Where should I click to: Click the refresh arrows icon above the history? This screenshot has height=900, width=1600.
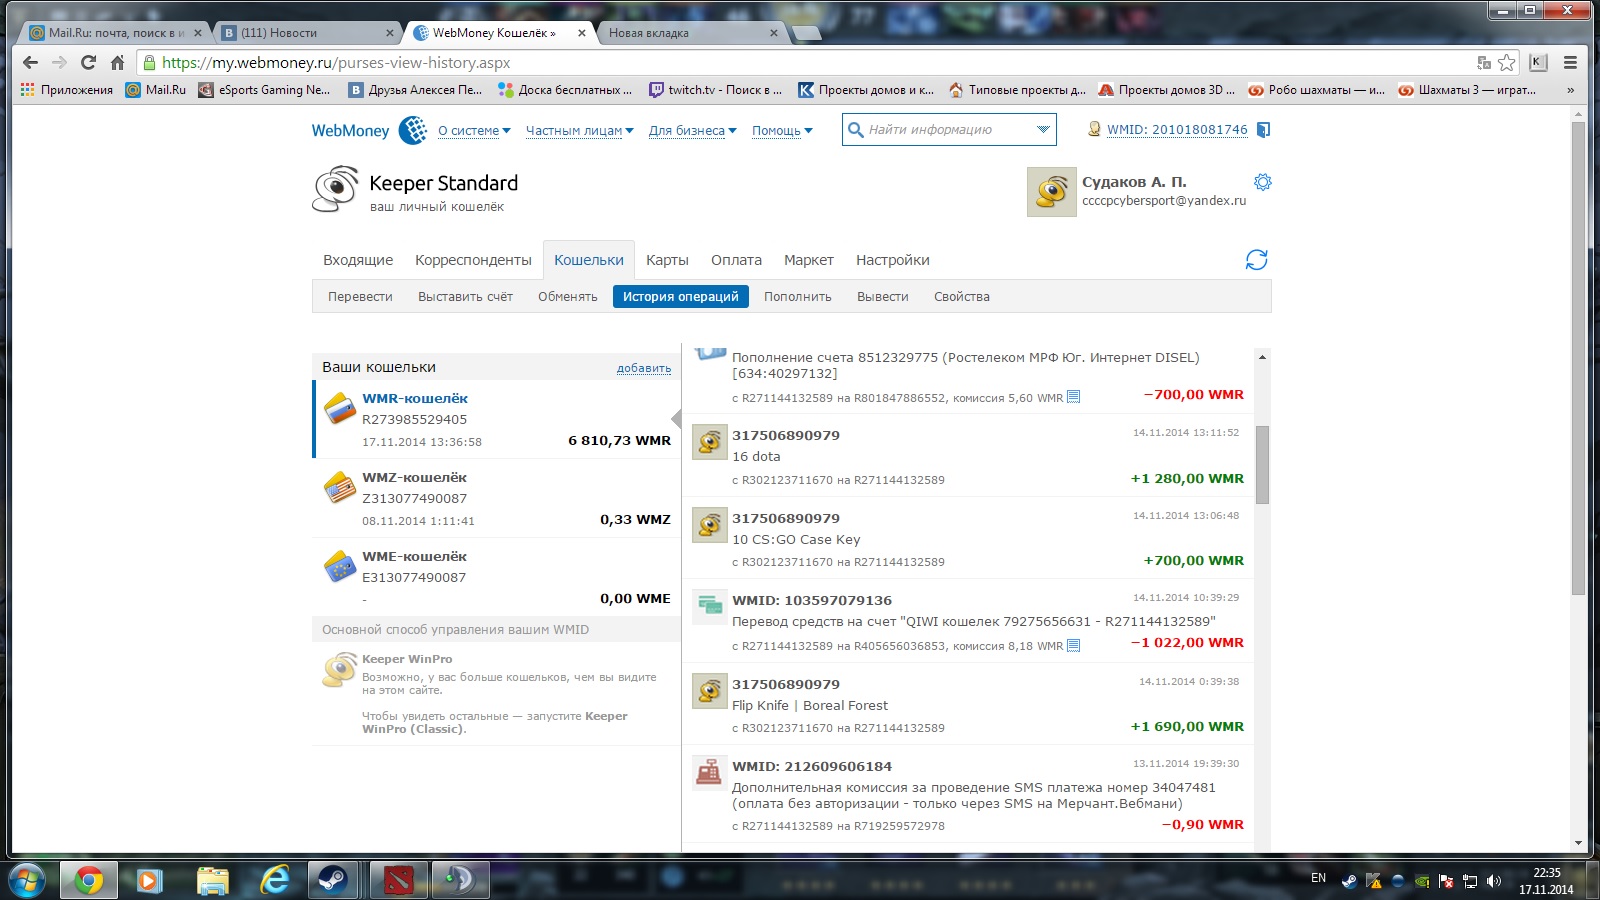(x=1257, y=260)
